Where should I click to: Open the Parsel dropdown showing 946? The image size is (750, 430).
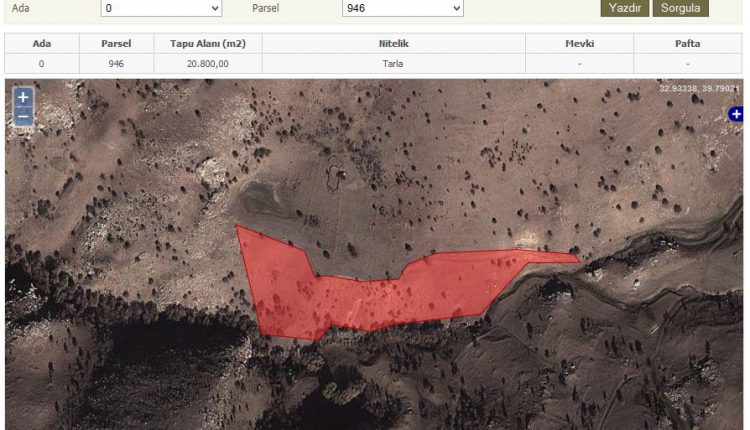point(403,8)
